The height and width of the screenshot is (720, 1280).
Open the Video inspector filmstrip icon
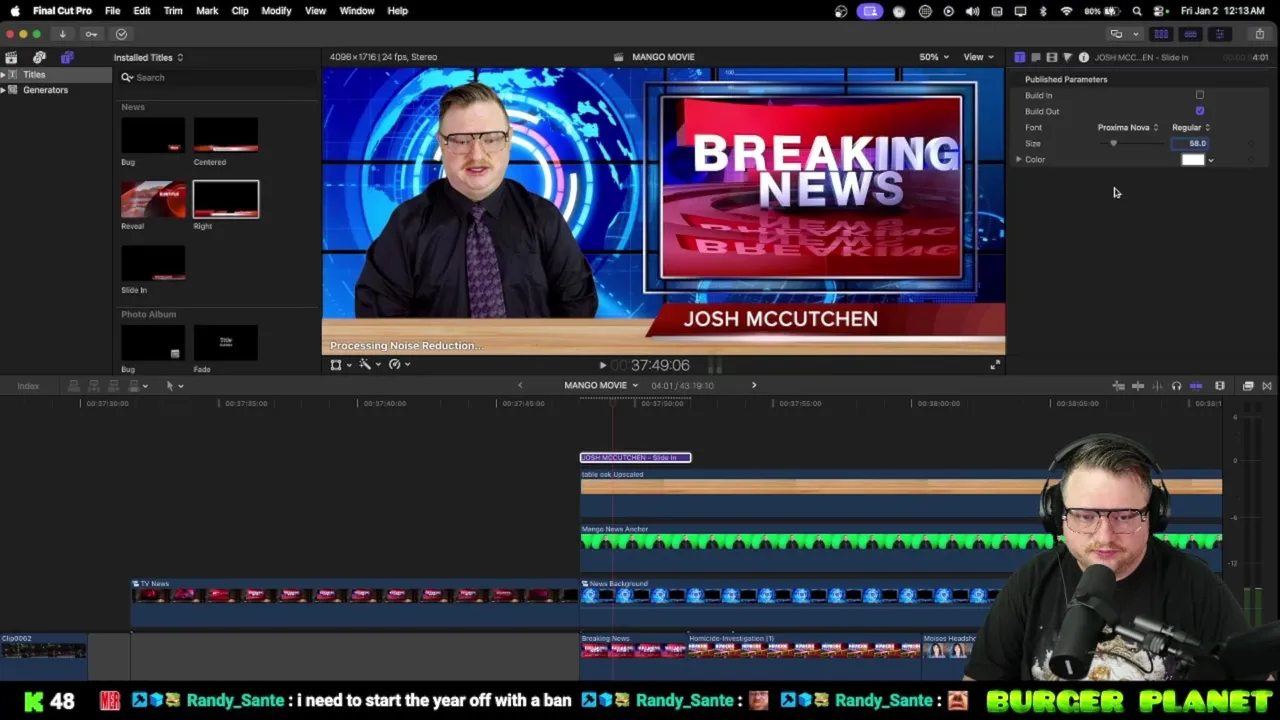point(1051,57)
